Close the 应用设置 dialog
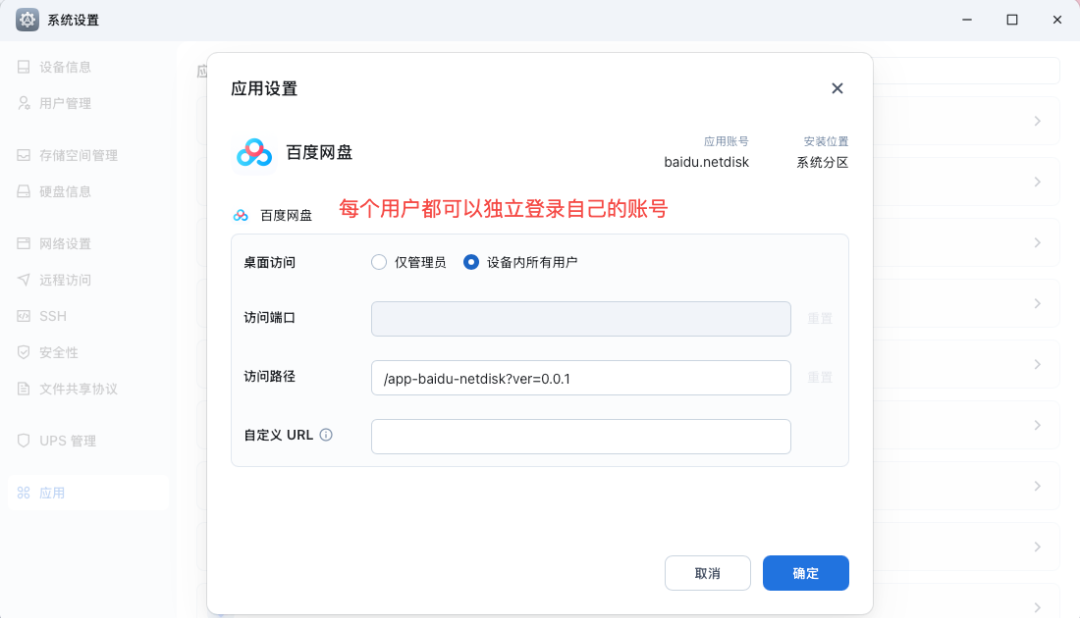1080x618 pixels. click(837, 88)
